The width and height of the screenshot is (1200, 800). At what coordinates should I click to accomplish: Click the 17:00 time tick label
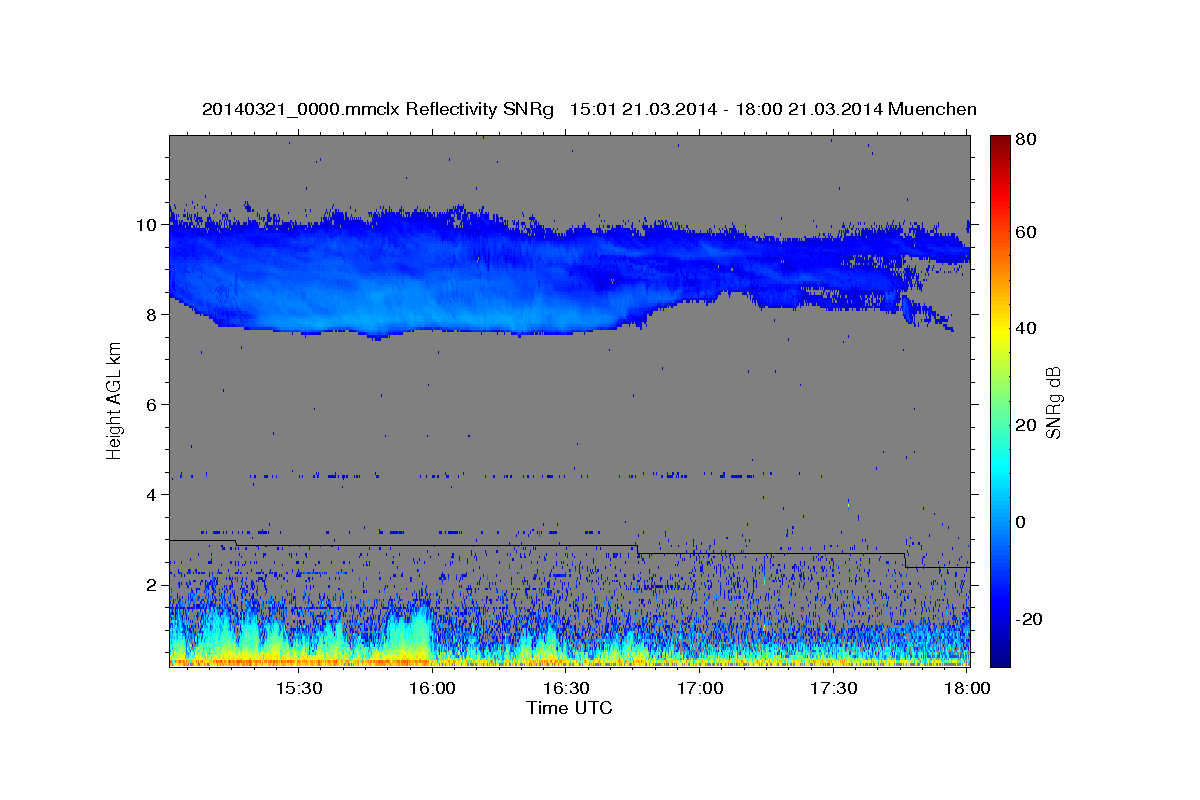click(x=700, y=689)
